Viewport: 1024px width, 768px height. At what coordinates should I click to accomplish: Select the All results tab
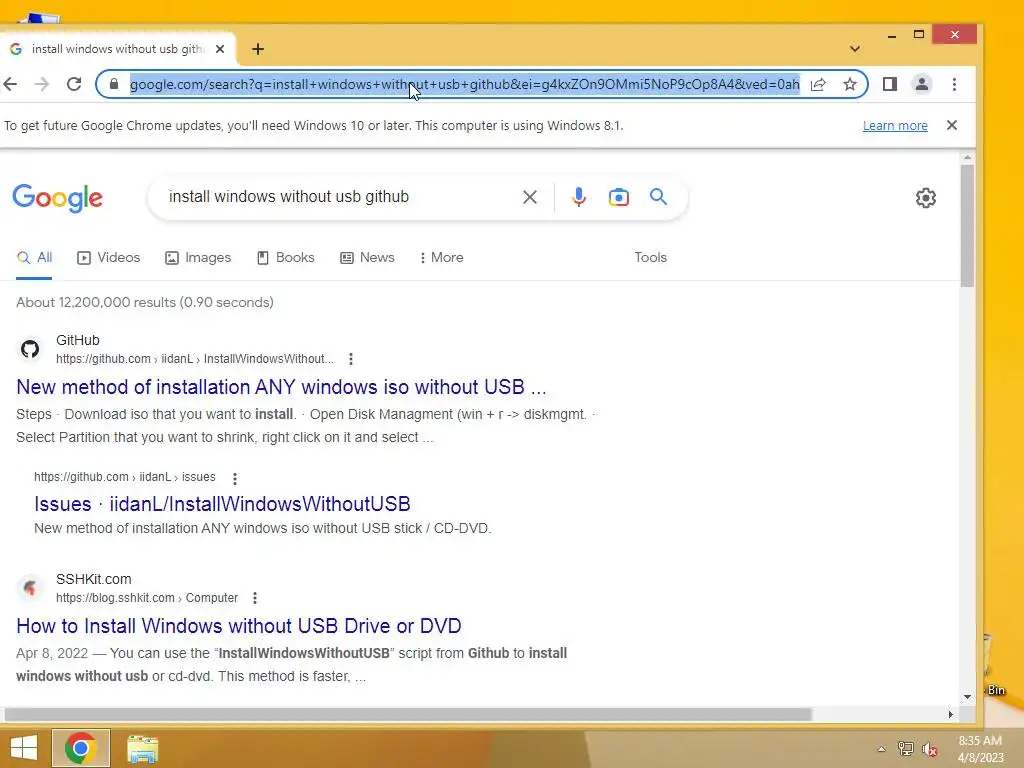pos(34,258)
